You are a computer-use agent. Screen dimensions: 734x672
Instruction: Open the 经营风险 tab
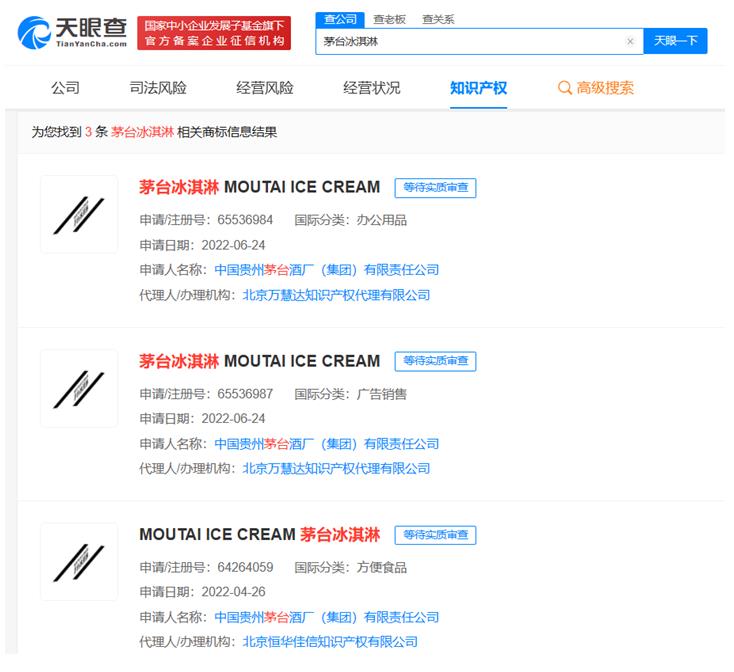tap(264, 88)
